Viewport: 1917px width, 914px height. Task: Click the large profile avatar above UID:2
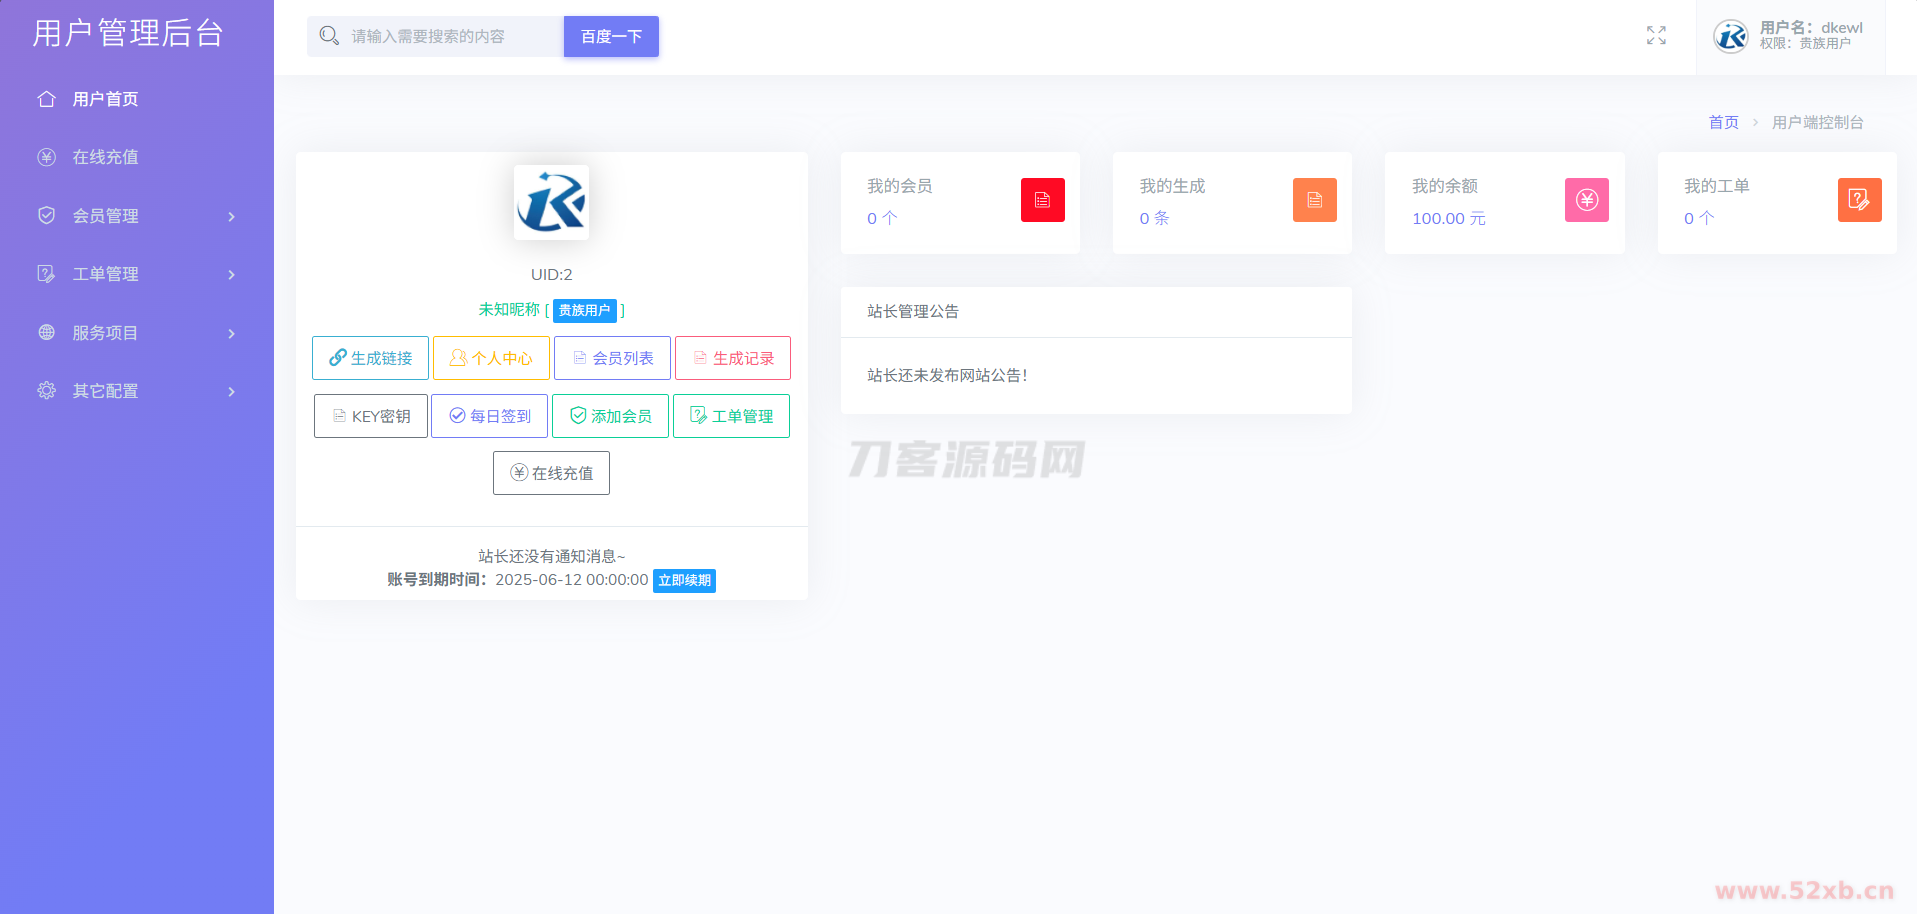pyautogui.click(x=551, y=202)
